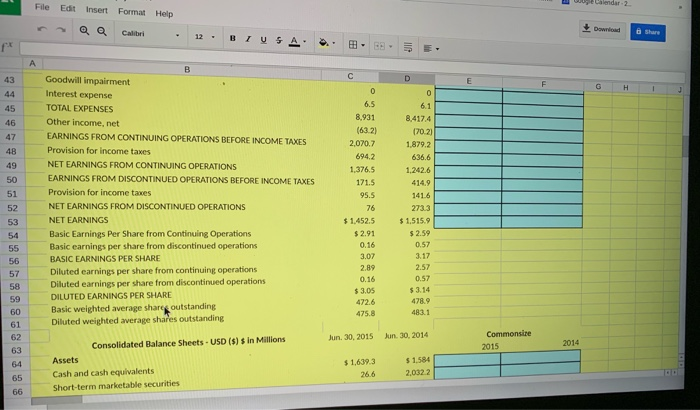Screen dimensions: 700x410
Task: Open the Help menu
Action: click(164, 13)
